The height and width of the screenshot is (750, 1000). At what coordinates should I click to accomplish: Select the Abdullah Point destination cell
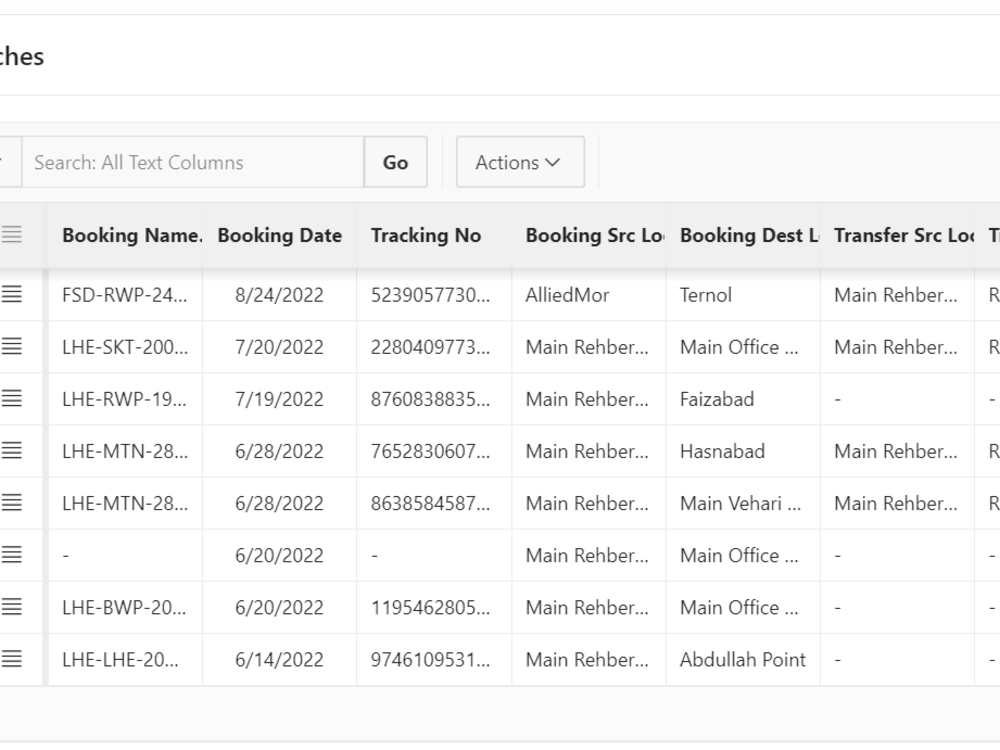[x=742, y=659]
